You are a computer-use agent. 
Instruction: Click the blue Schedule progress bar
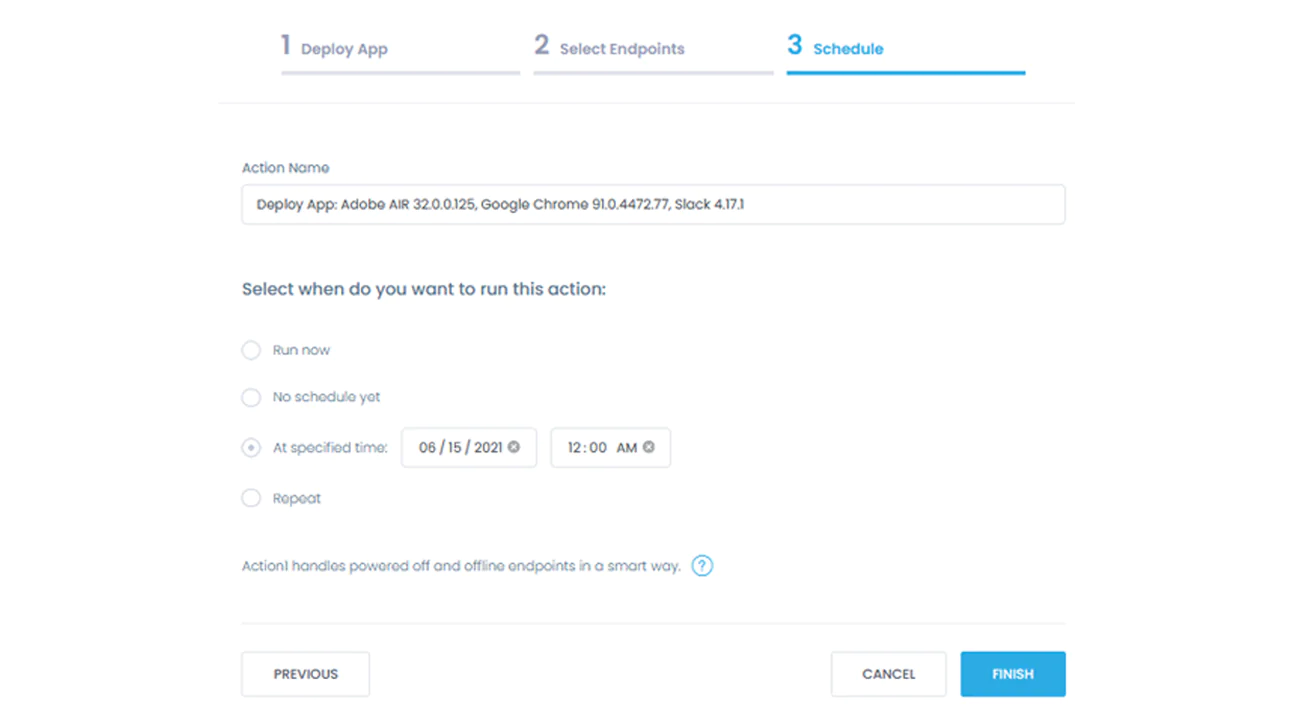pyautogui.click(x=905, y=72)
